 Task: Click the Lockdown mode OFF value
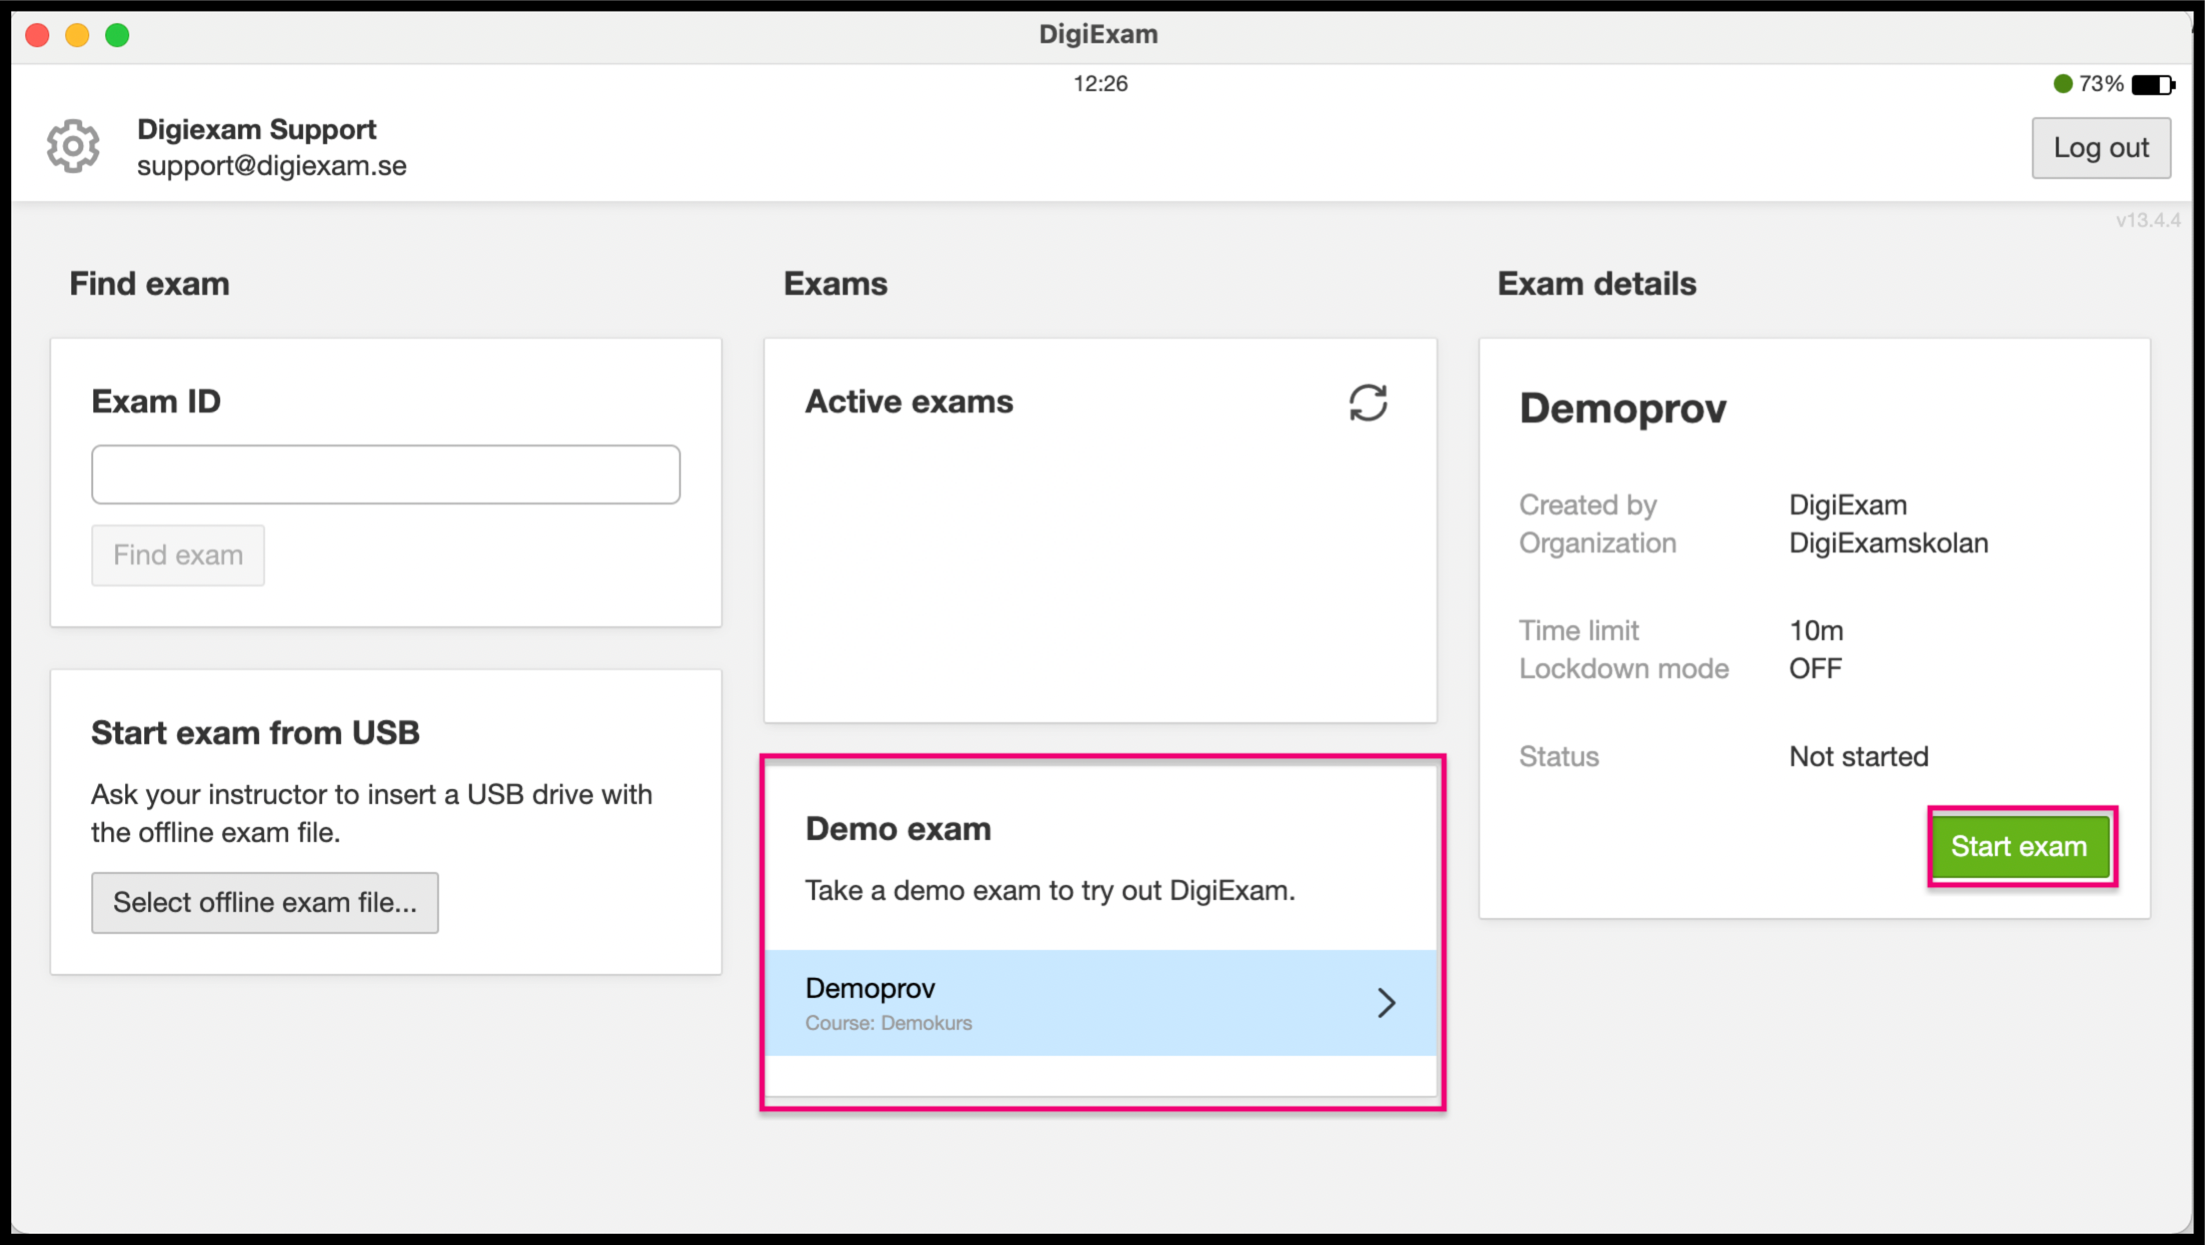pos(1815,669)
